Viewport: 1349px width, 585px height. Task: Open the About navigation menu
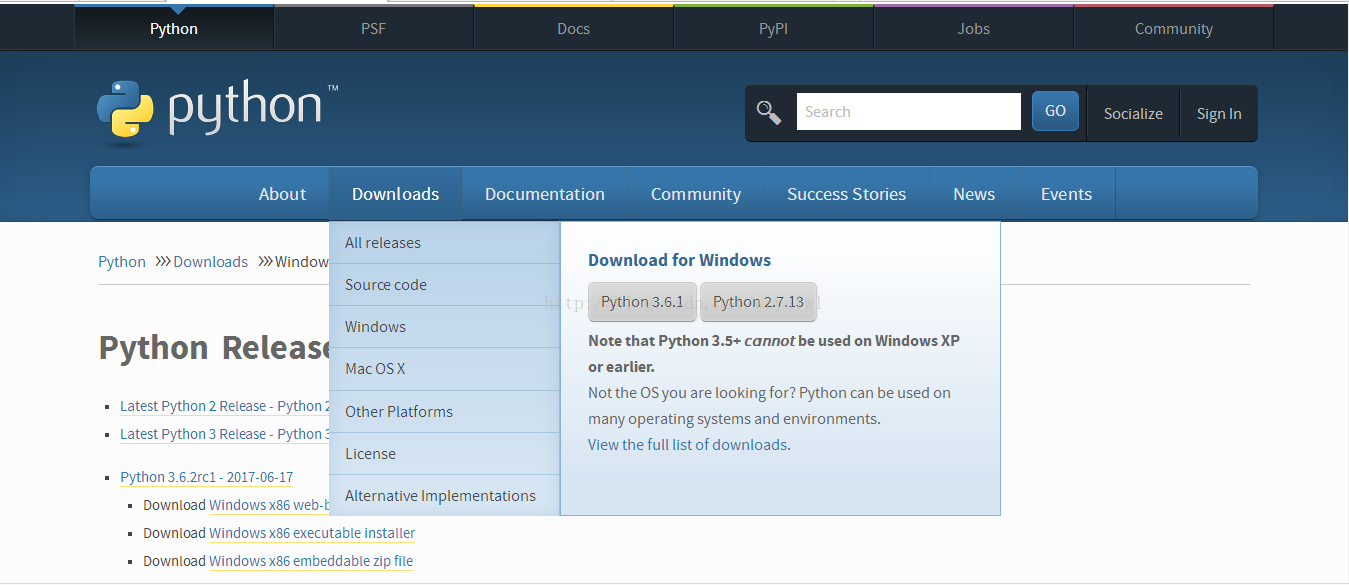[282, 194]
